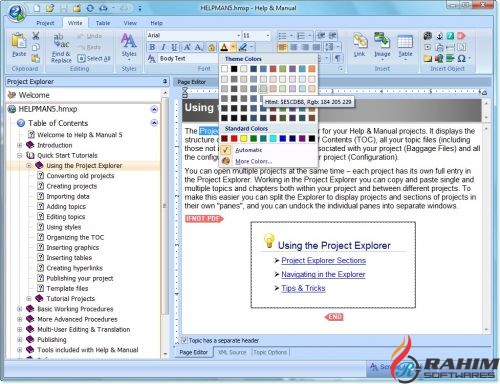Switch to XML Source tab
This screenshot has width=500, height=384.
click(x=232, y=352)
